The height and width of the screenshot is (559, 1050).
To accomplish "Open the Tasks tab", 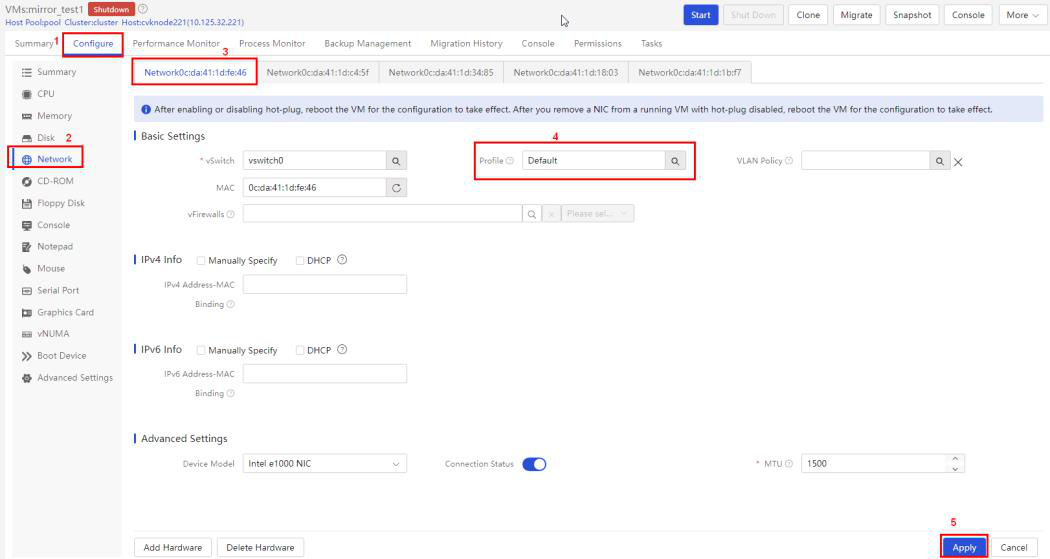I will (651, 44).
